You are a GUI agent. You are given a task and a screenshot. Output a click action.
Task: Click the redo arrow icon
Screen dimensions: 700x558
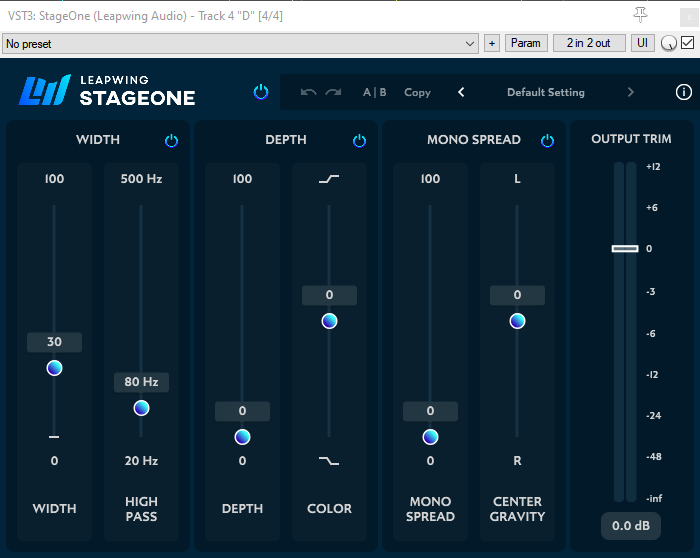[333, 92]
